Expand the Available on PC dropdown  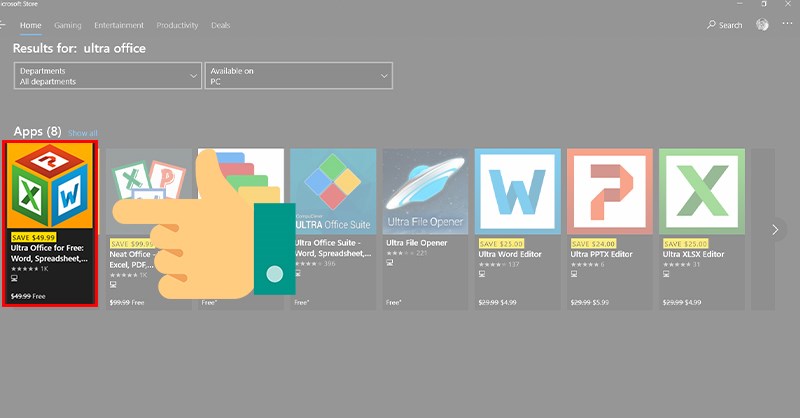point(298,76)
